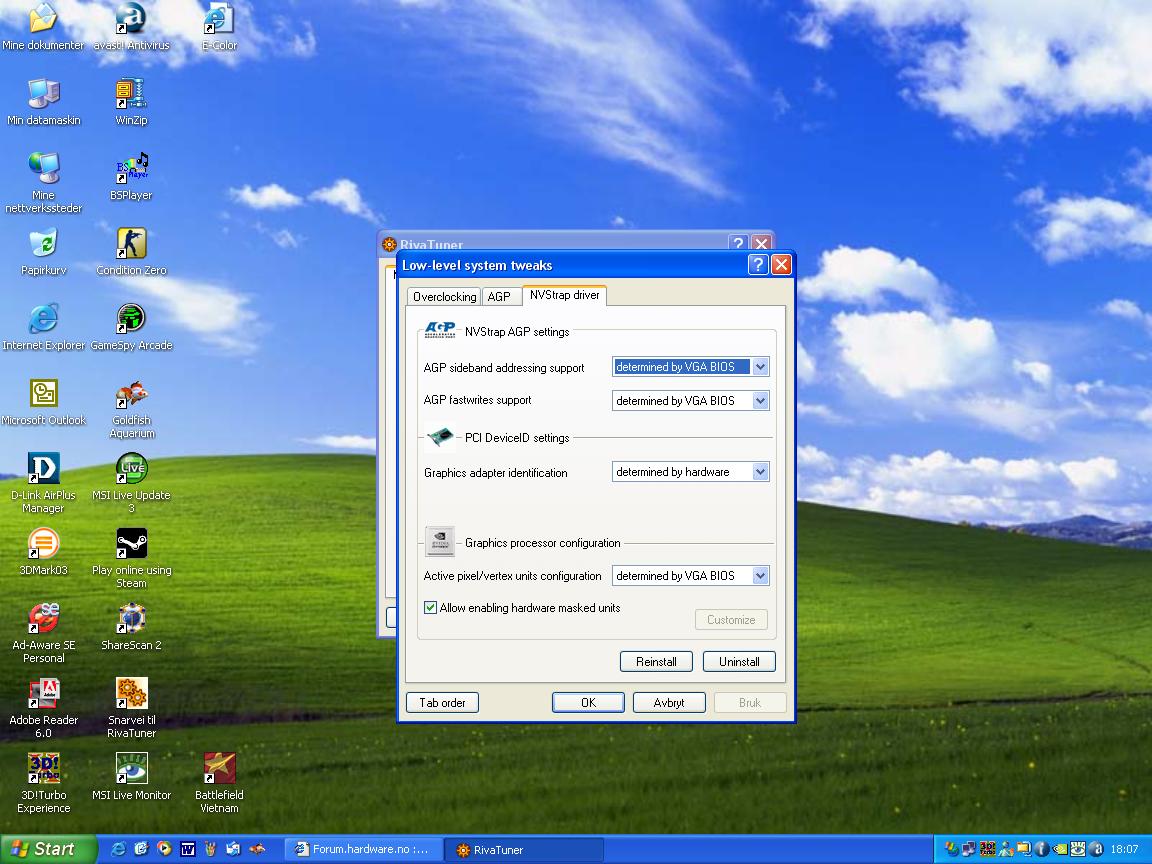Image resolution: width=1152 pixels, height=864 pixels.
Task: Confirm with the OK button
Action: pos(588,702)
